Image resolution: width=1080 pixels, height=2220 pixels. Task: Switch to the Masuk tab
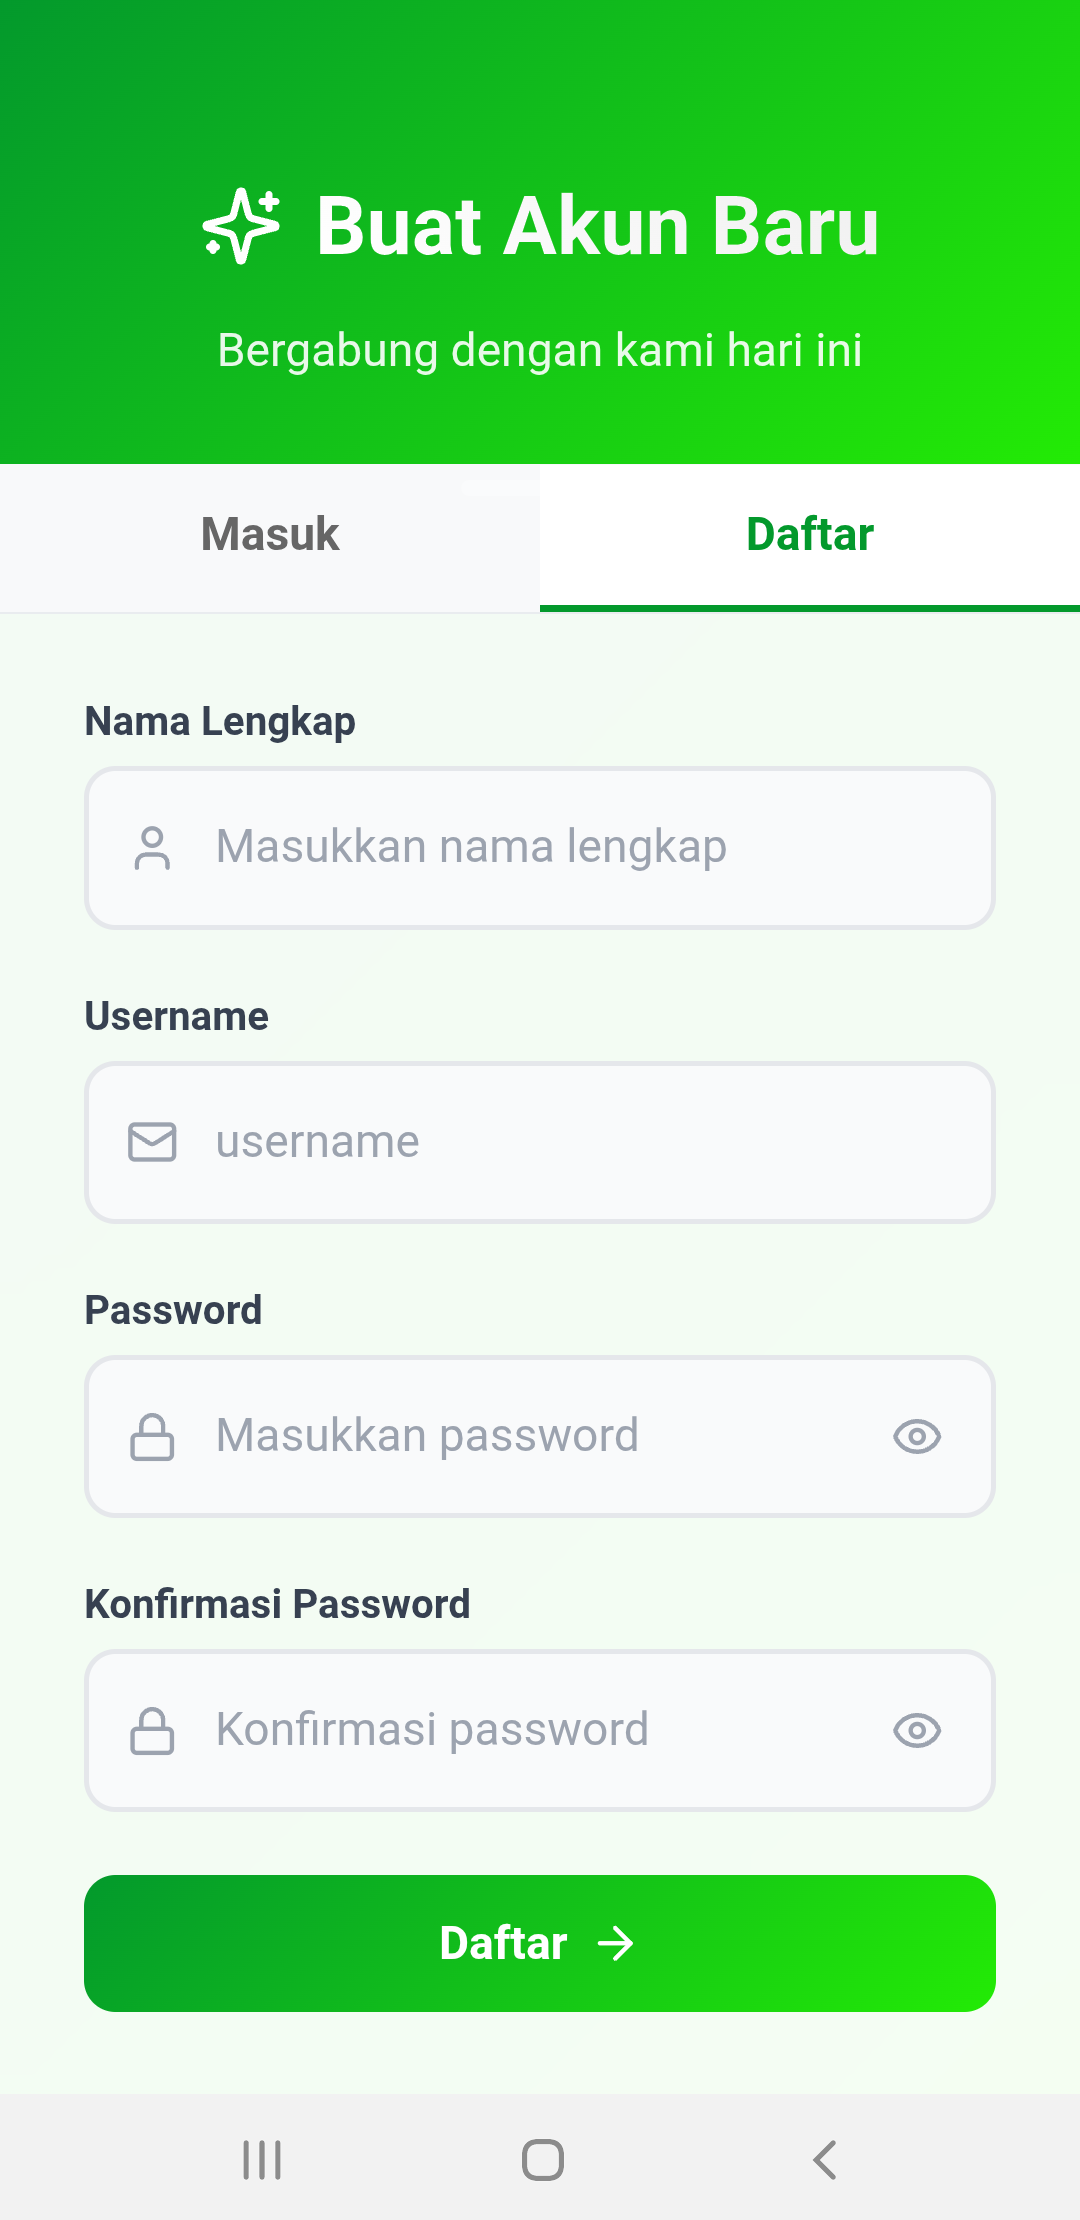pos(270,535)
